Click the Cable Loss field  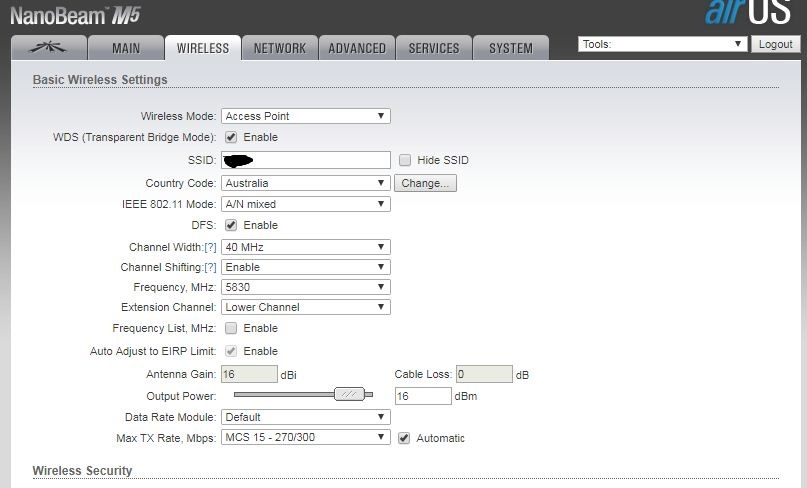484,374
